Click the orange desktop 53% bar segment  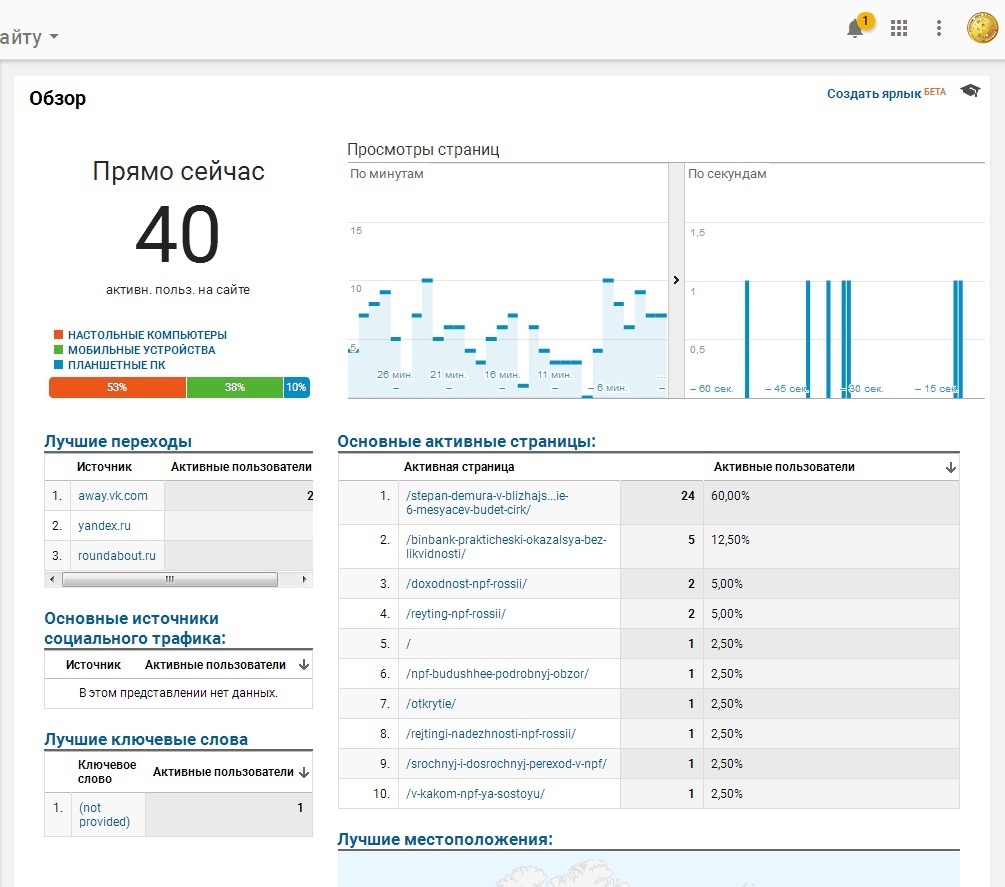click(117, 387)
